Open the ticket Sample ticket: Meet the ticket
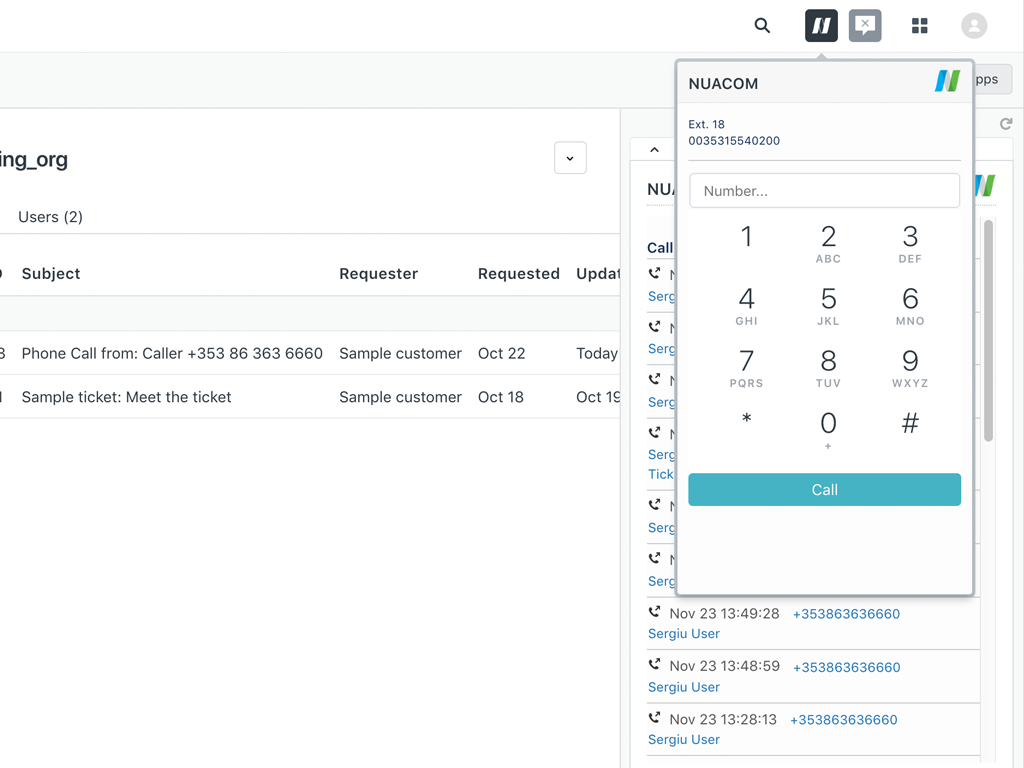The height and width of the screenshot is (768, 1024). tap(126, 397)
